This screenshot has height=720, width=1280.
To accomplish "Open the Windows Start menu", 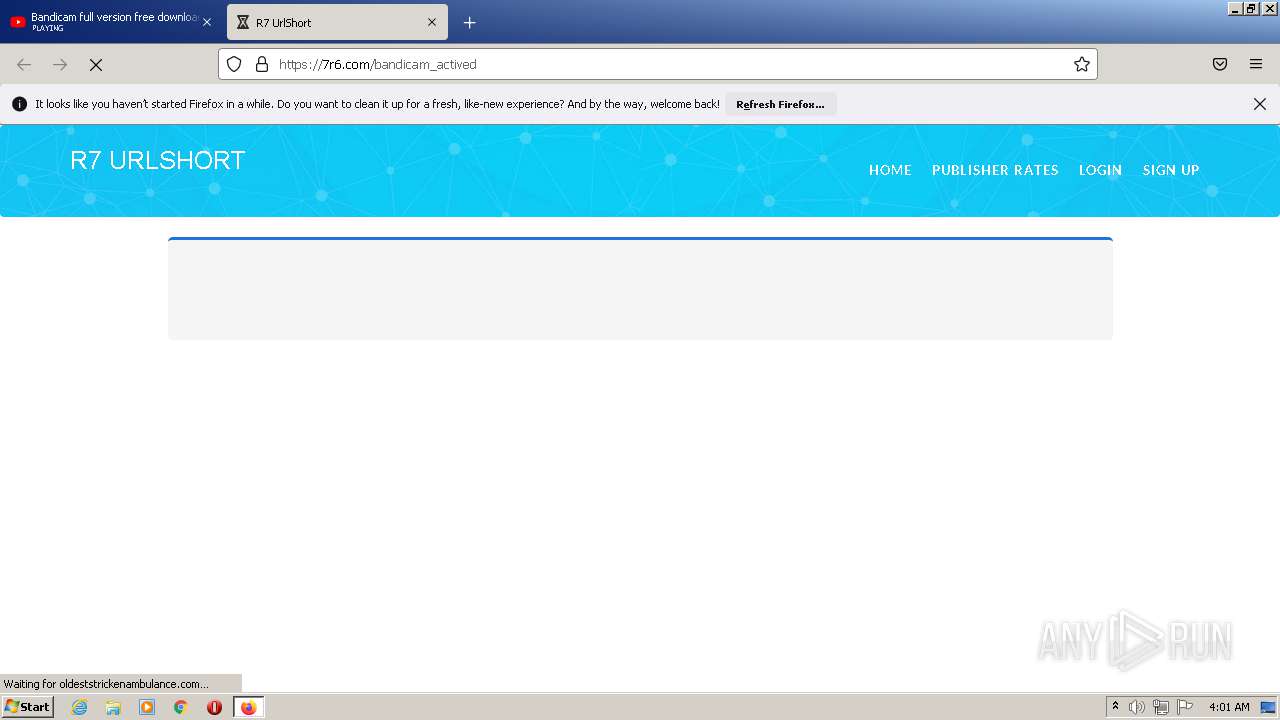I will 27,707.
